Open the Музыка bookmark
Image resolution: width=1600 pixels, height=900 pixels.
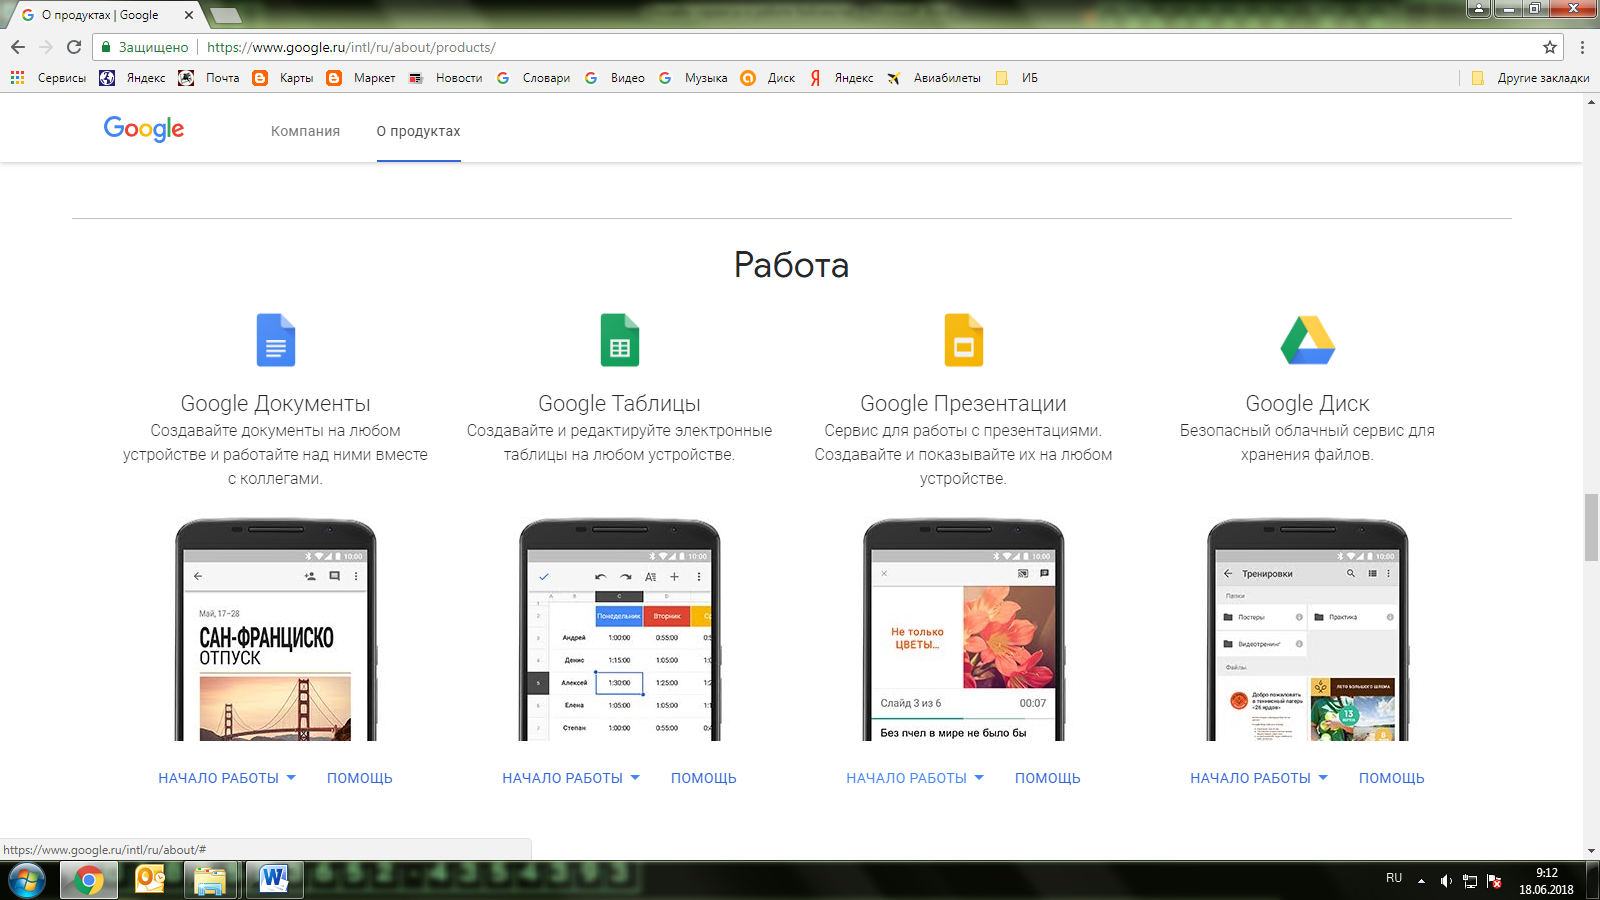692,78
